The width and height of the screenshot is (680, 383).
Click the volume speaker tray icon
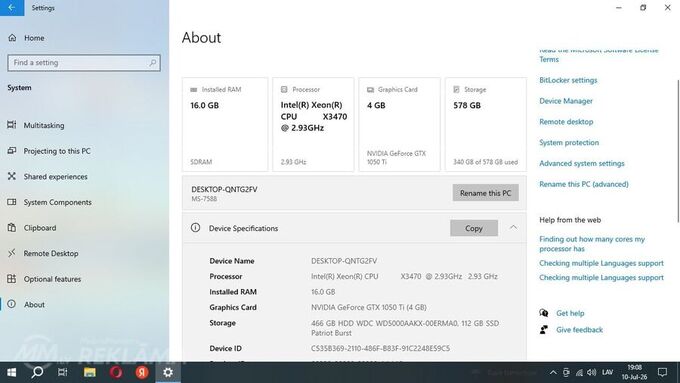pyautogui.click(x=592, y=373)
